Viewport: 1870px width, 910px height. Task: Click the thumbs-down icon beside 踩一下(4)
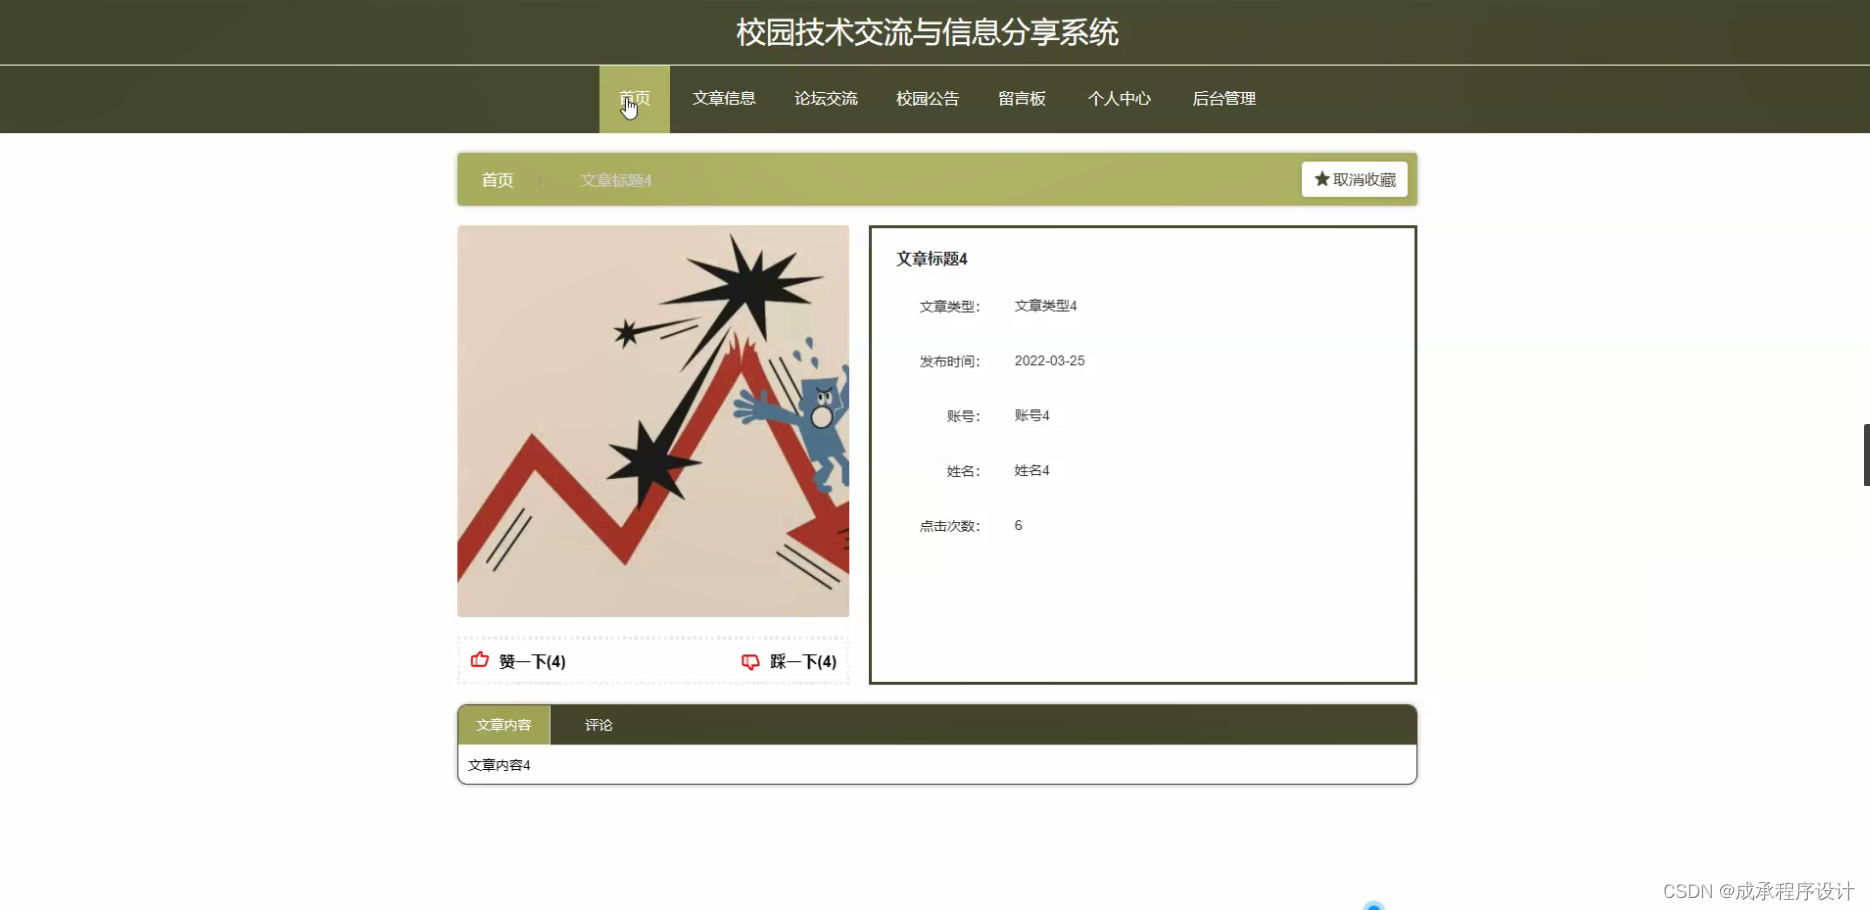[x=751, y=661]
